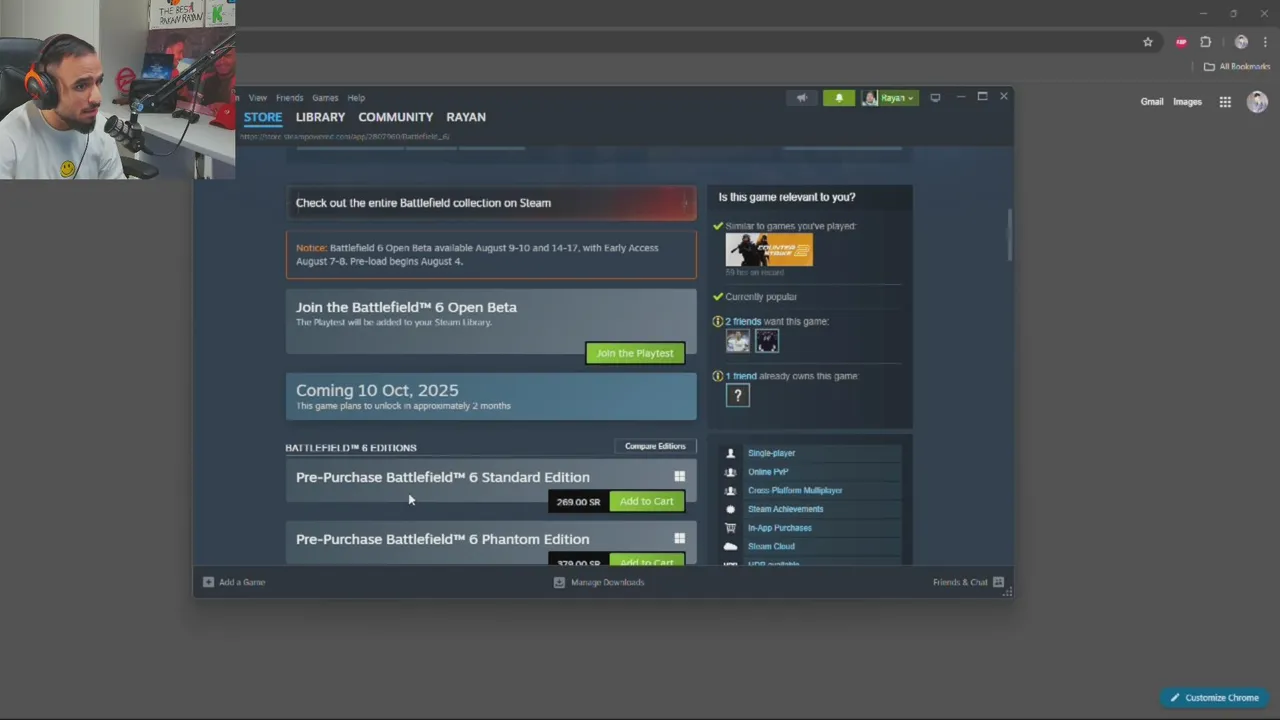Open the Help menu in Steam
Screen dimensions: 1280x720
(x=356, y=98)
